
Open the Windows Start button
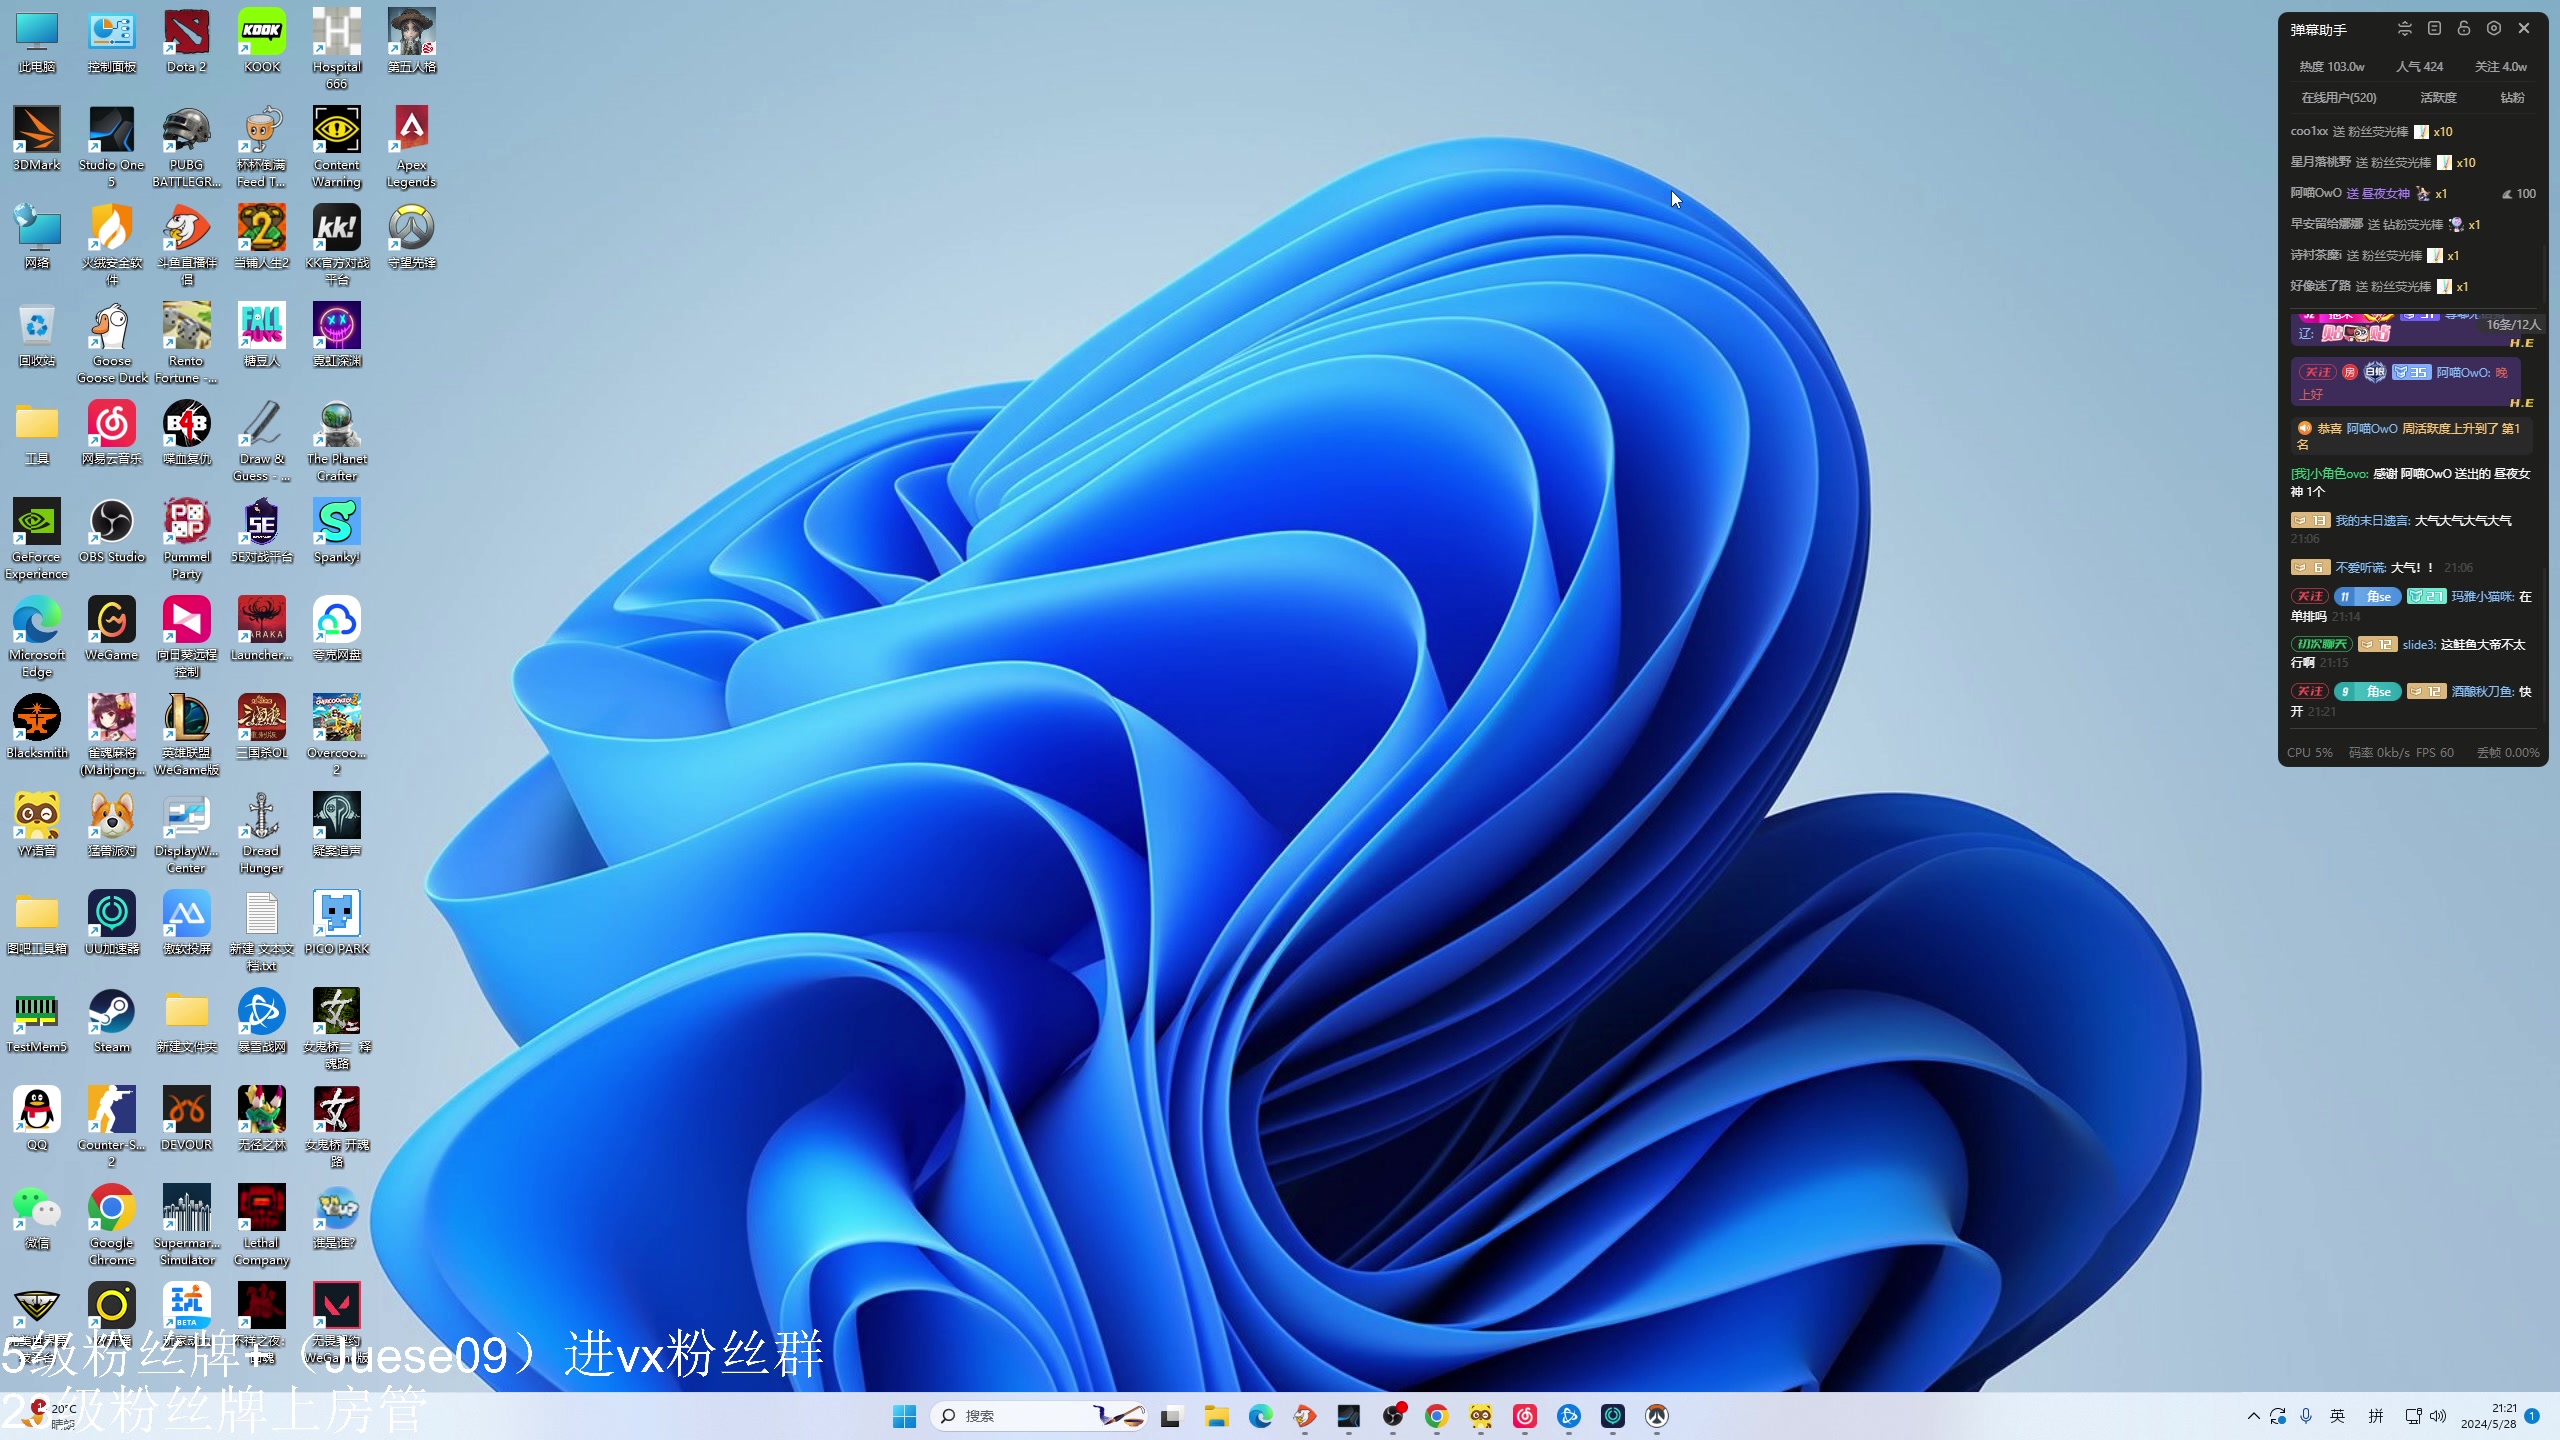click(x=904, y=1416)
